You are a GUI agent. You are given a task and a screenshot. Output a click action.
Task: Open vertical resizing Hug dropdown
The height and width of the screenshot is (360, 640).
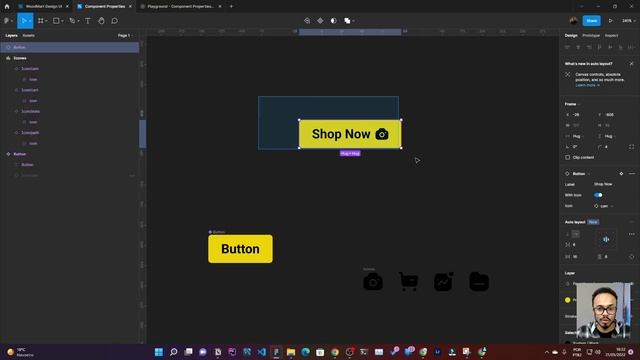click(x=607, y=136)
